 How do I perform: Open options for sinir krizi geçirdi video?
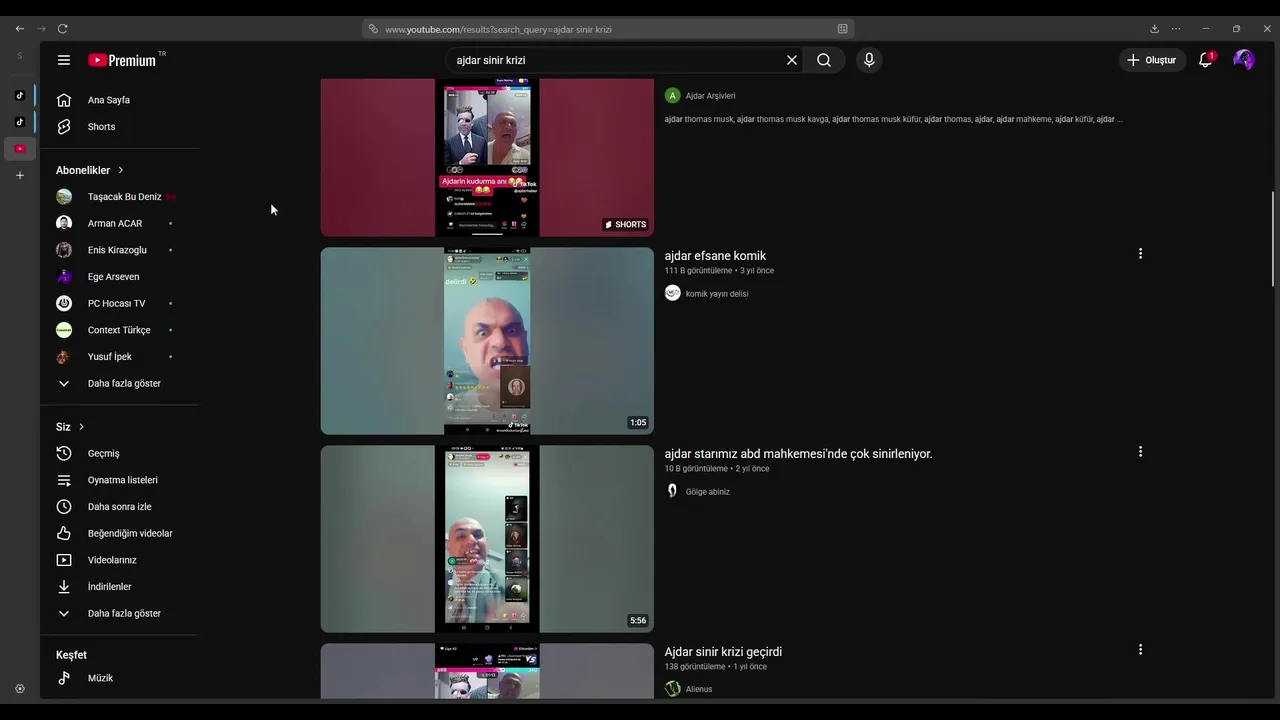point(1140,650)
